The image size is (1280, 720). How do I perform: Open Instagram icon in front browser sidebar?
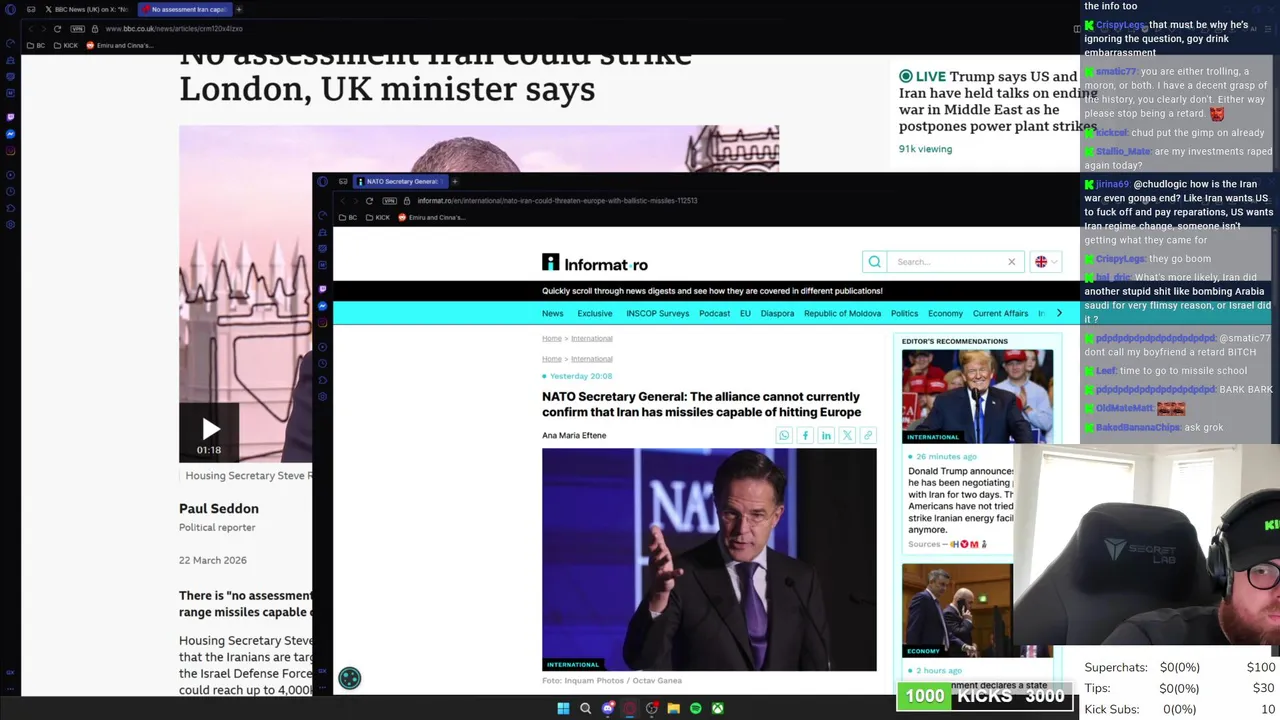pyautogui.click(x=322, y=323)
